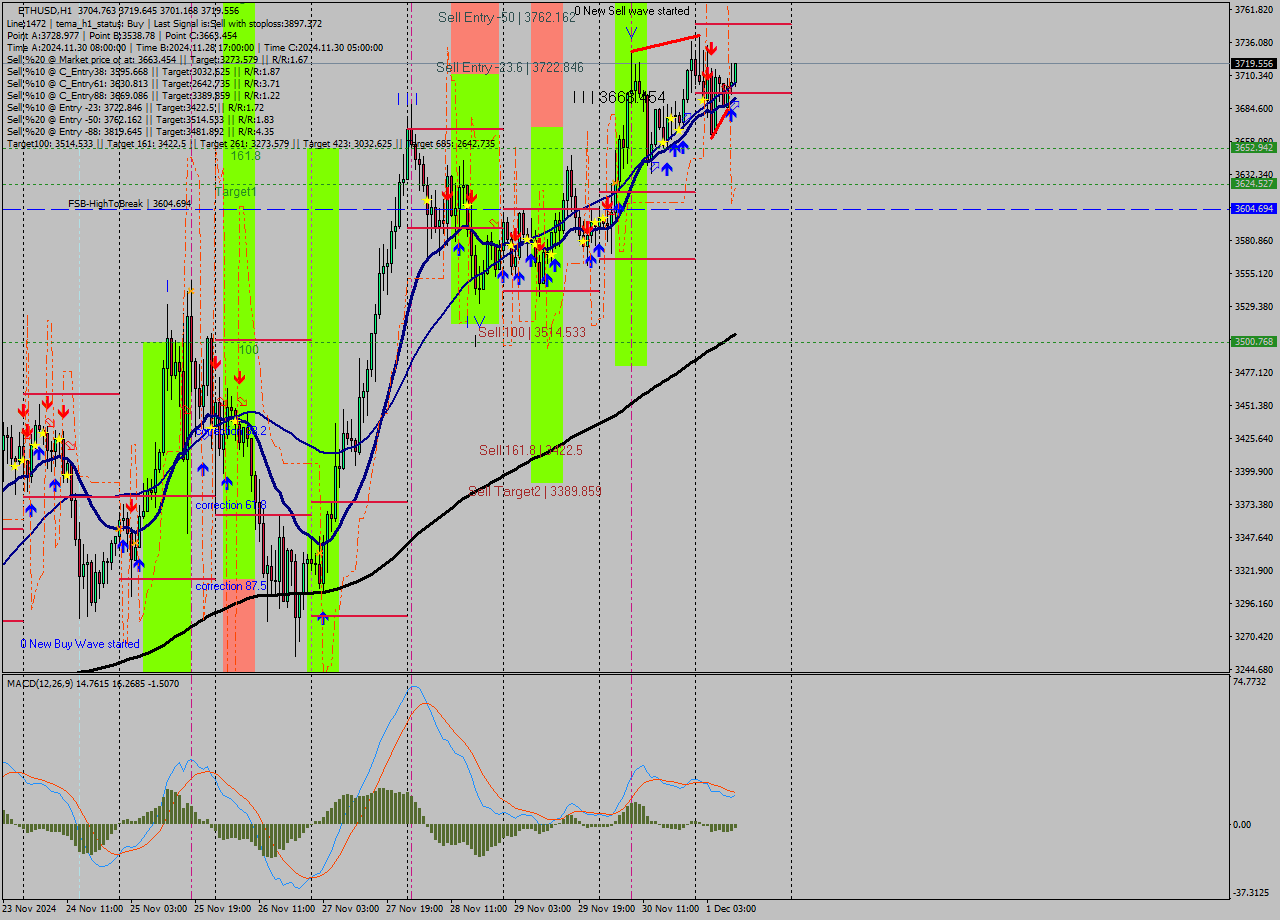Screen dimensions: 1280x920
Task: Select the 'Sell %20 @ Market price' line
Action: click(157, 59)
